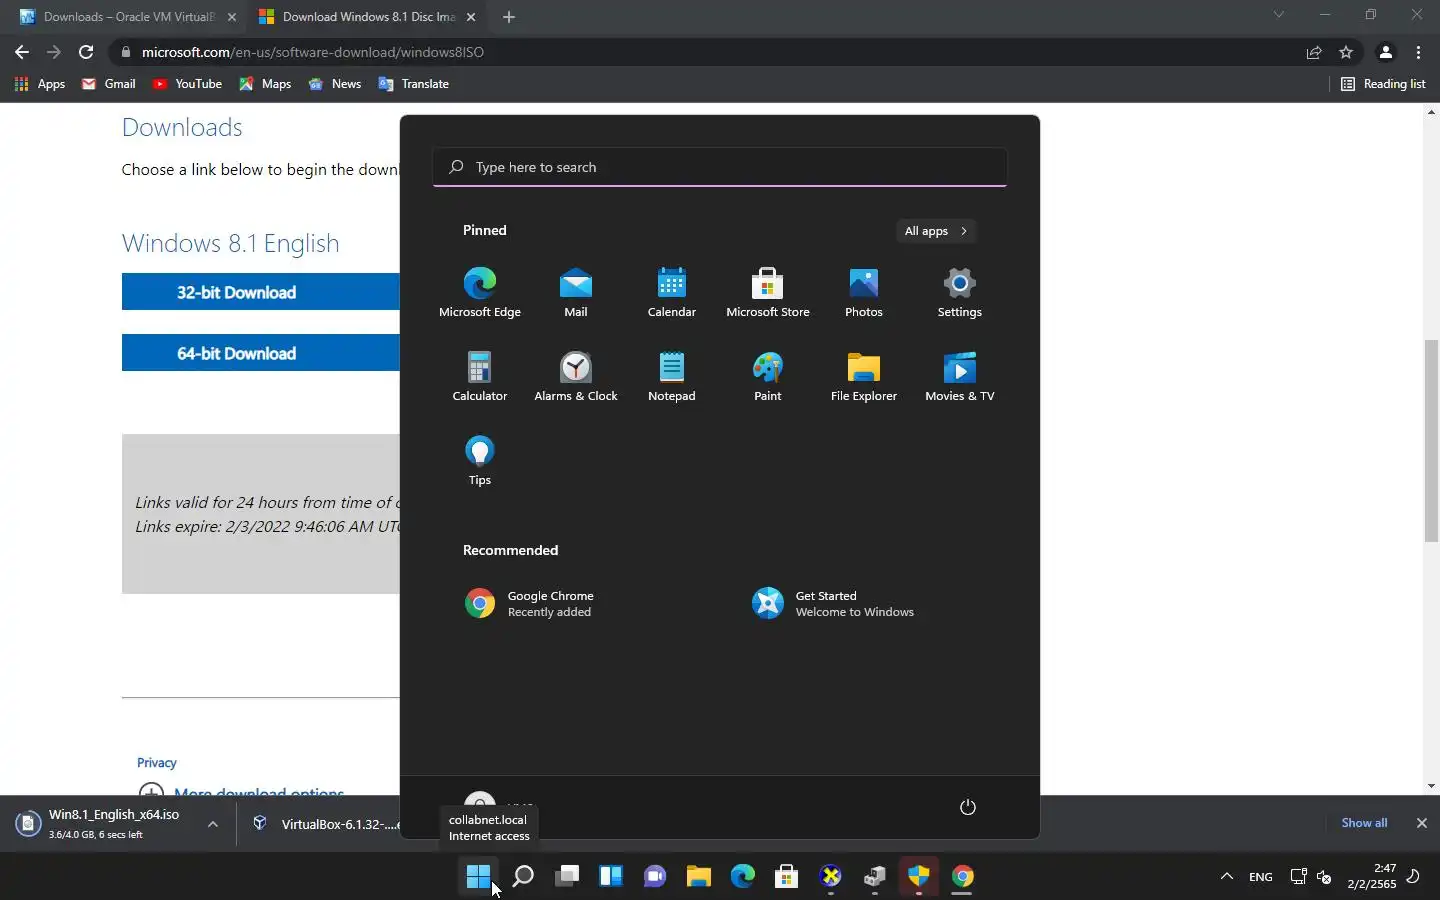
Task: Open Maps bookmark
Action: point(265,84)
